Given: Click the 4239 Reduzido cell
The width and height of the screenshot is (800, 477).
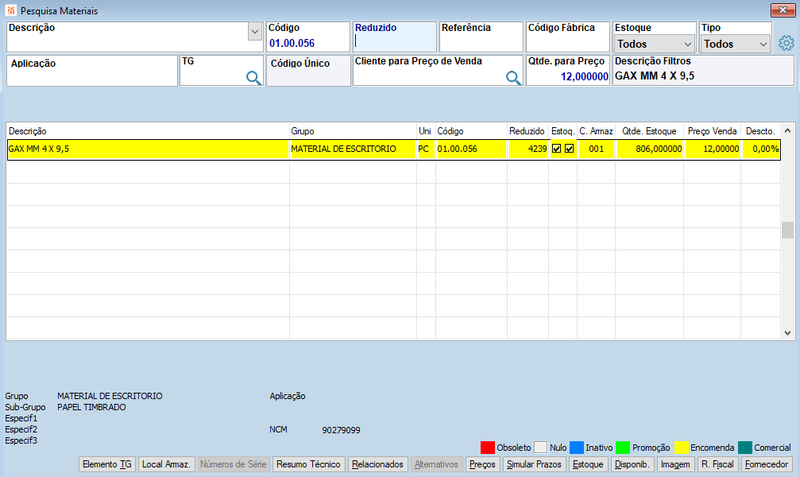Looking at the screenshot, I should (x=528, y=149).
